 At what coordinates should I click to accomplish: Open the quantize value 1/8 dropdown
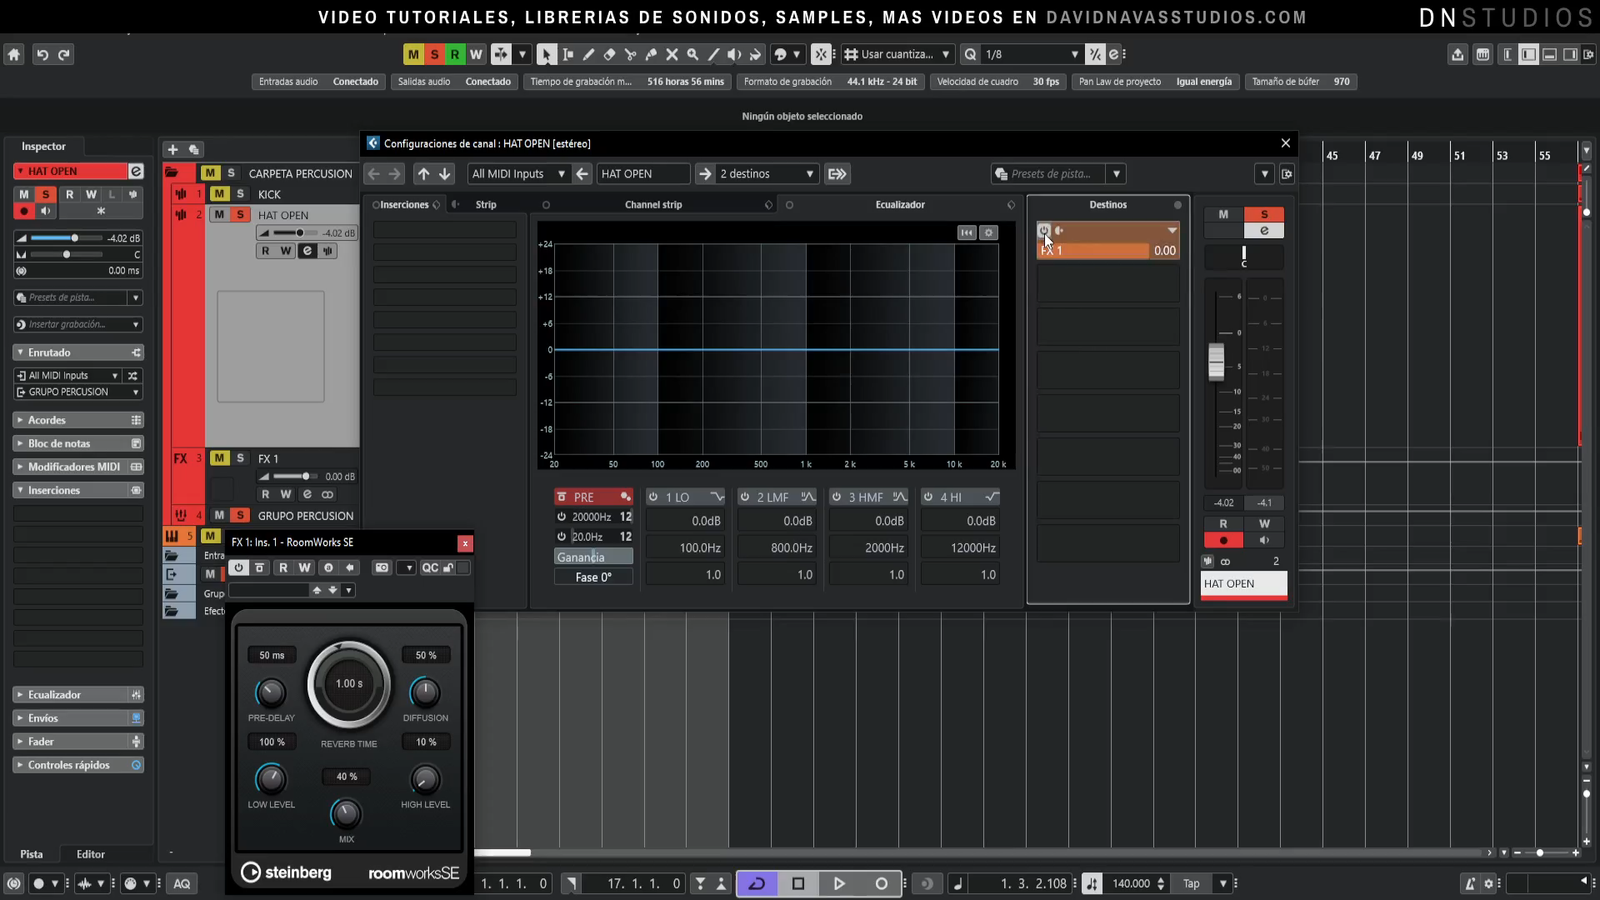(1030, 55)
